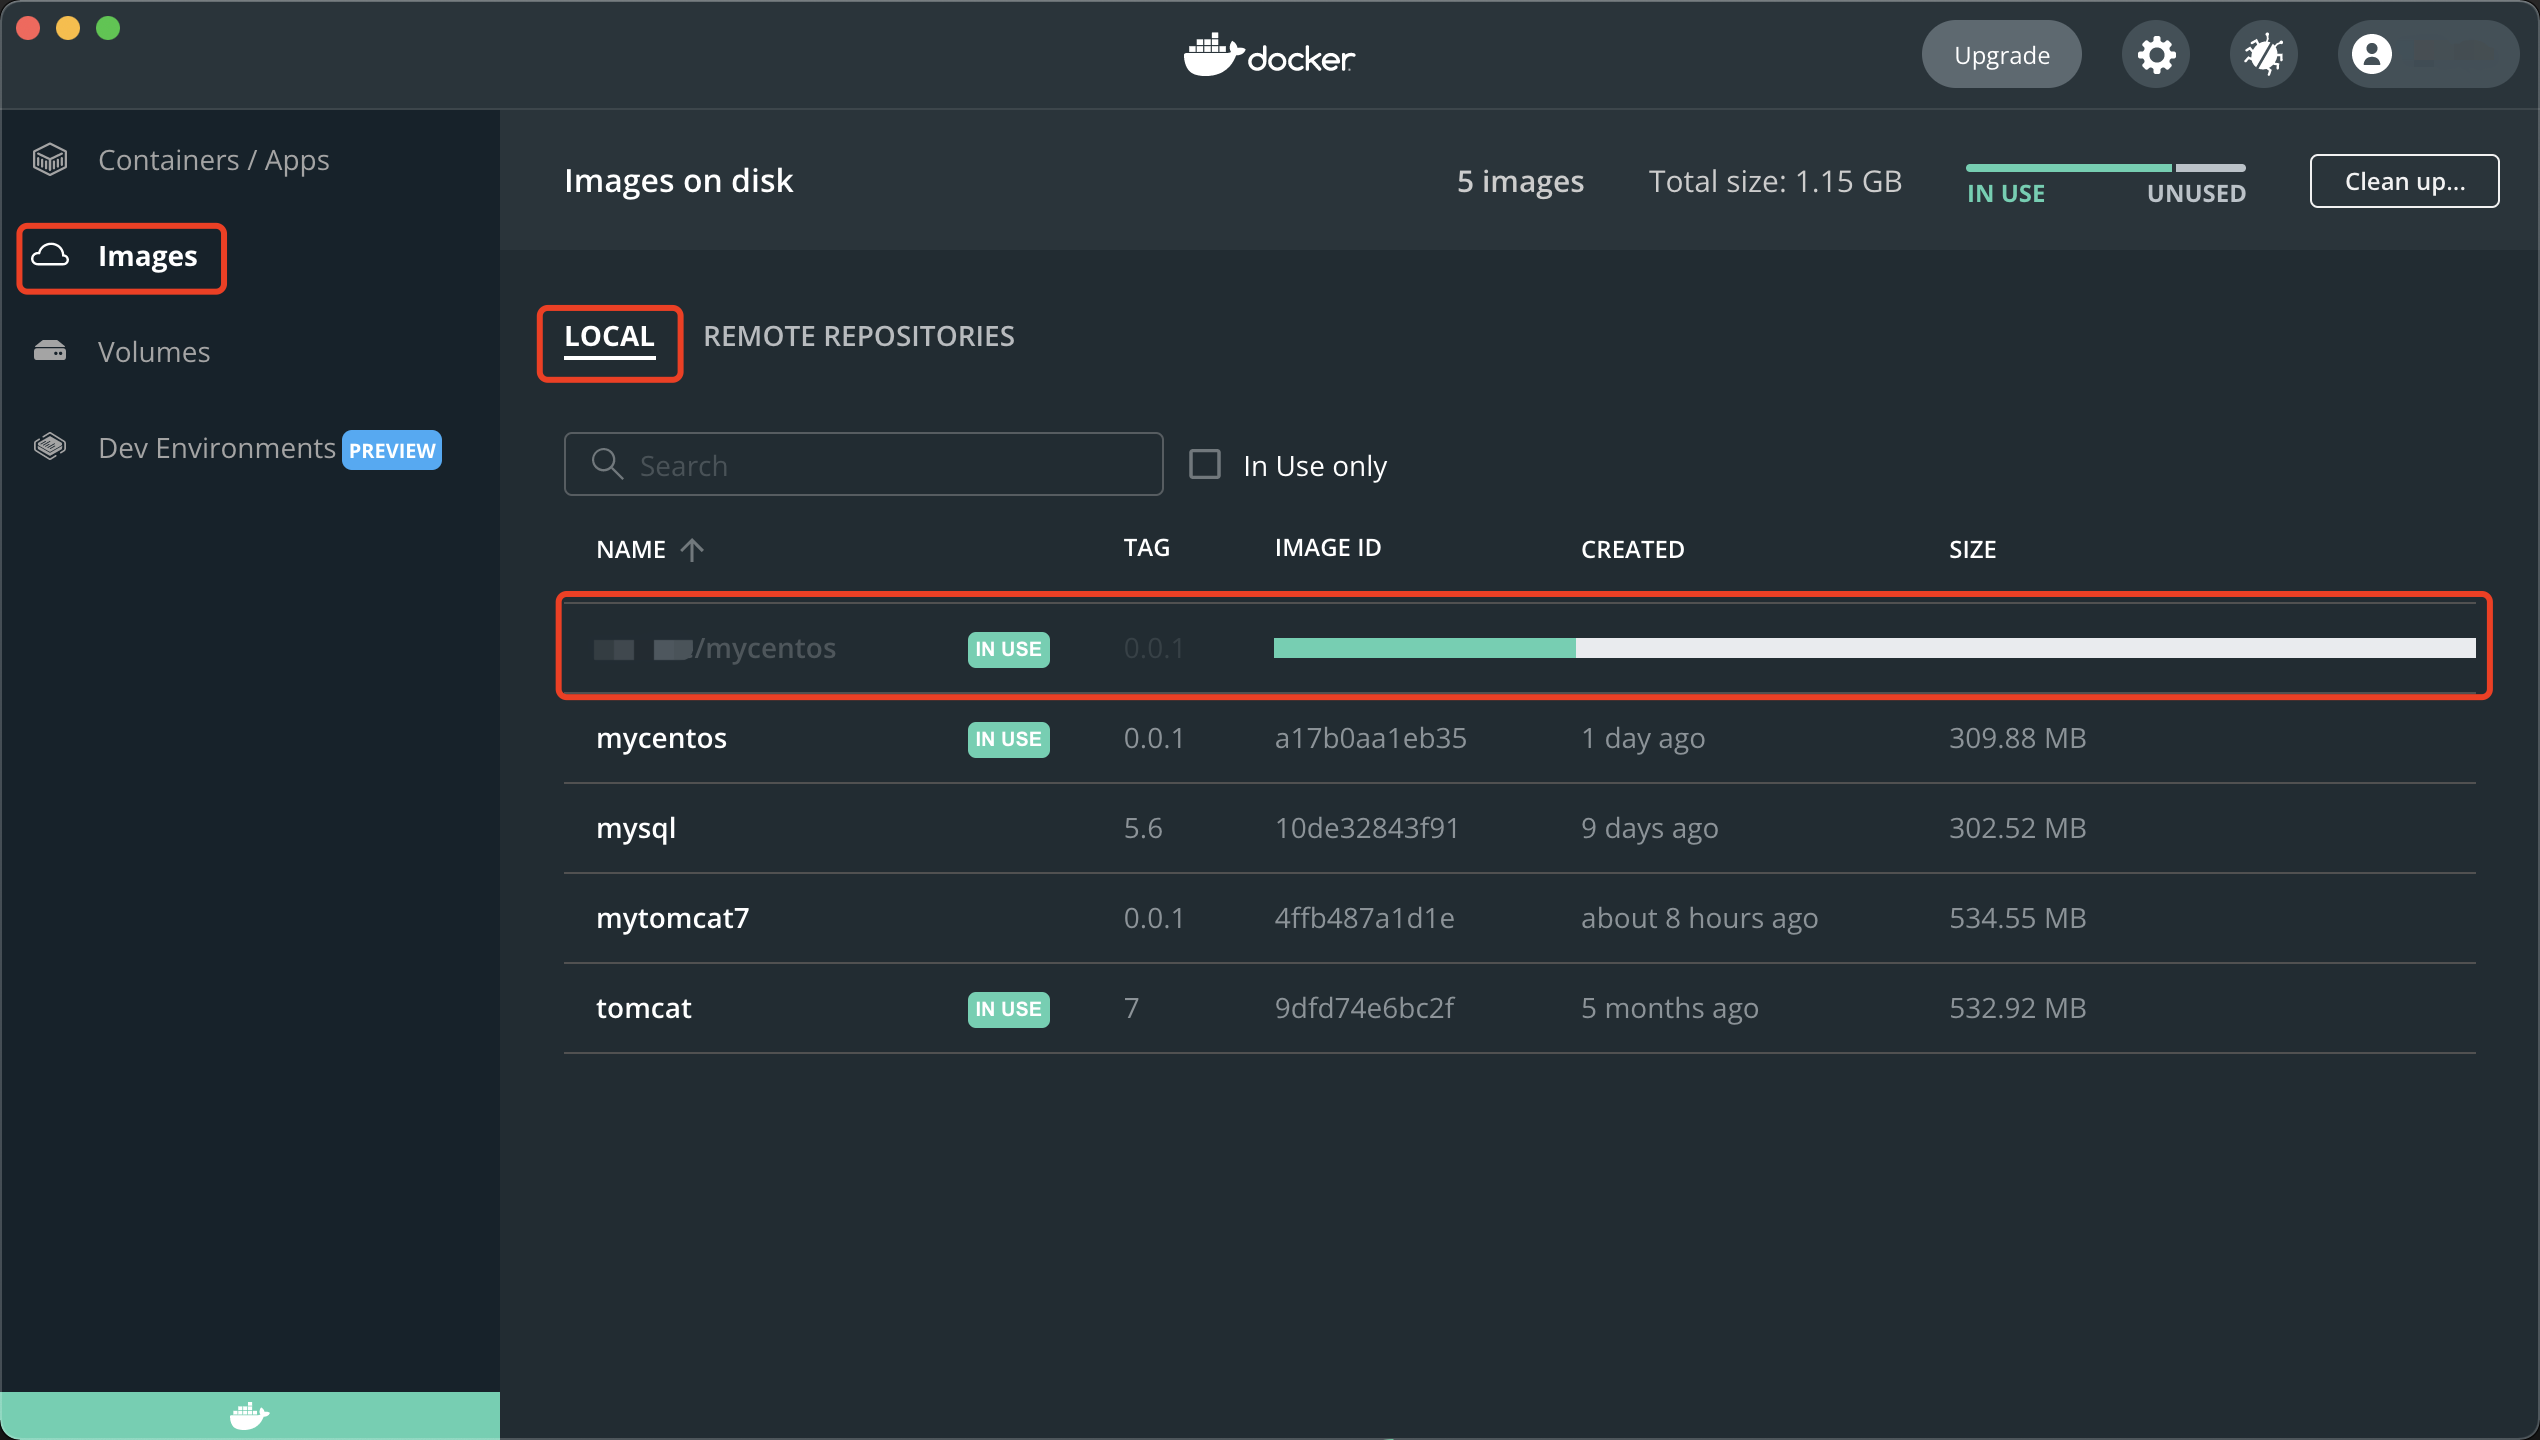The width and height of the screenshot is (2540, 1440).
Task: Click the Dev Environments layers icon
Action: pos(50,447)
